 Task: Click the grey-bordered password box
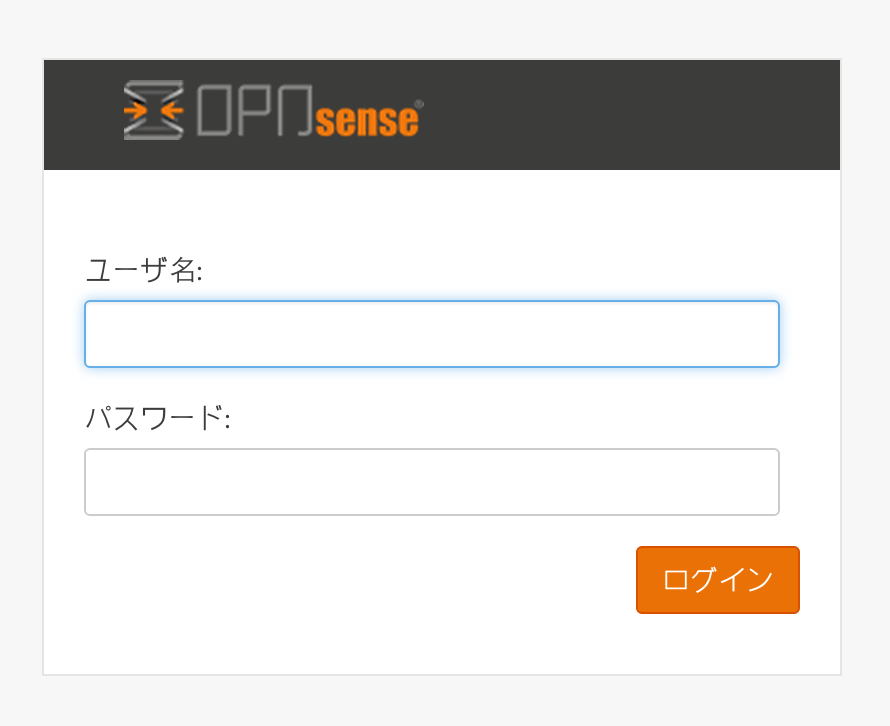[432, 482]
